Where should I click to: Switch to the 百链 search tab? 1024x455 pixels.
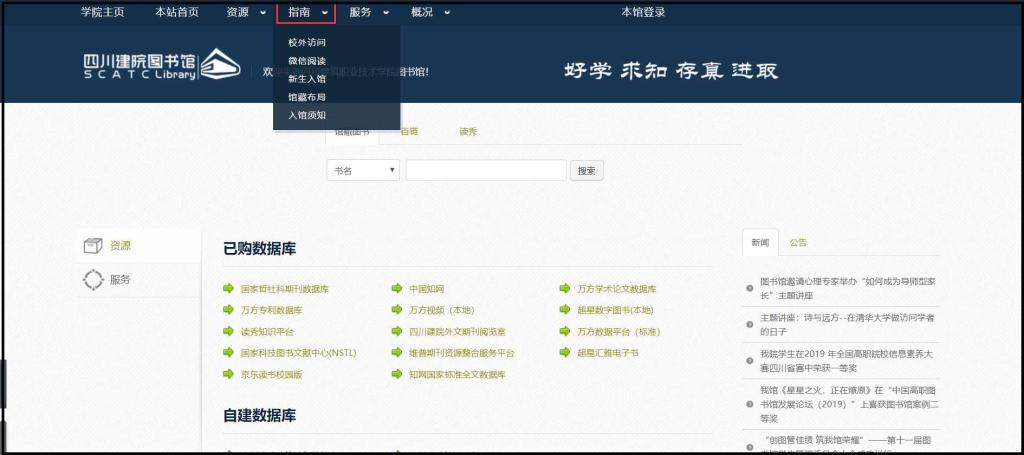click(x=409, y=132)
